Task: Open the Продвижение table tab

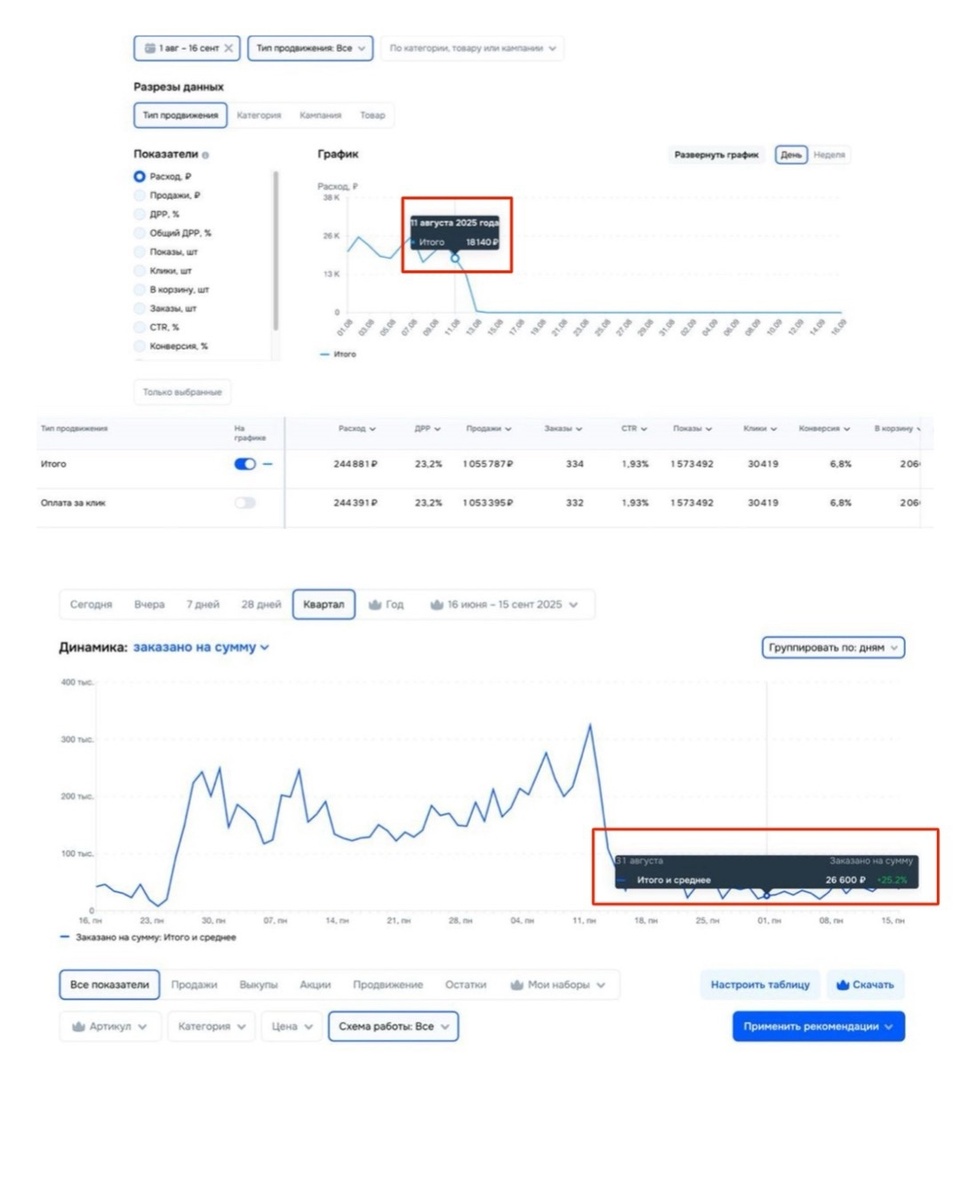Action: 388,985
